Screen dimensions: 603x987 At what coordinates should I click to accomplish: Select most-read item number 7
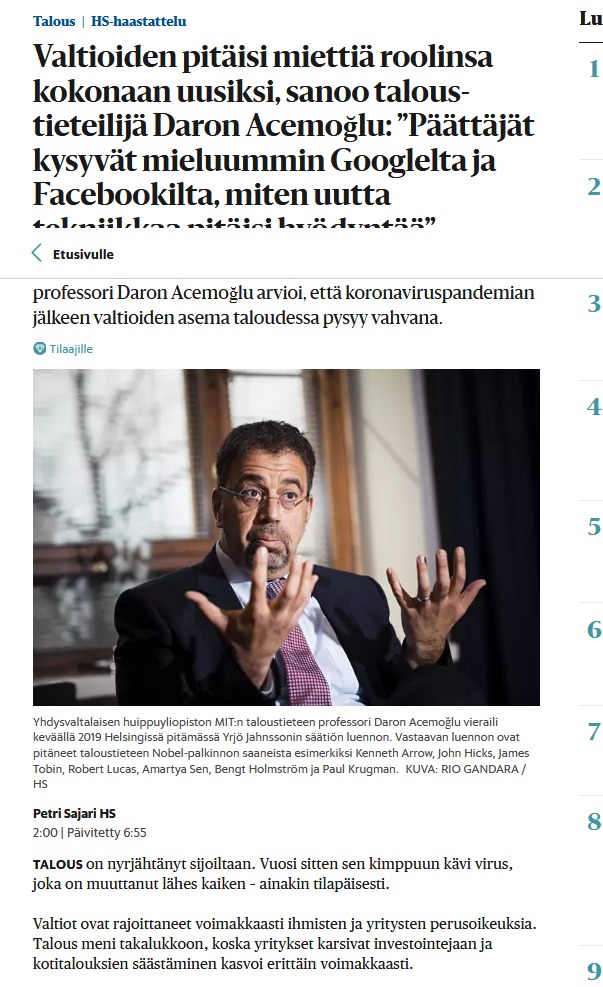(x=594, y=731)
